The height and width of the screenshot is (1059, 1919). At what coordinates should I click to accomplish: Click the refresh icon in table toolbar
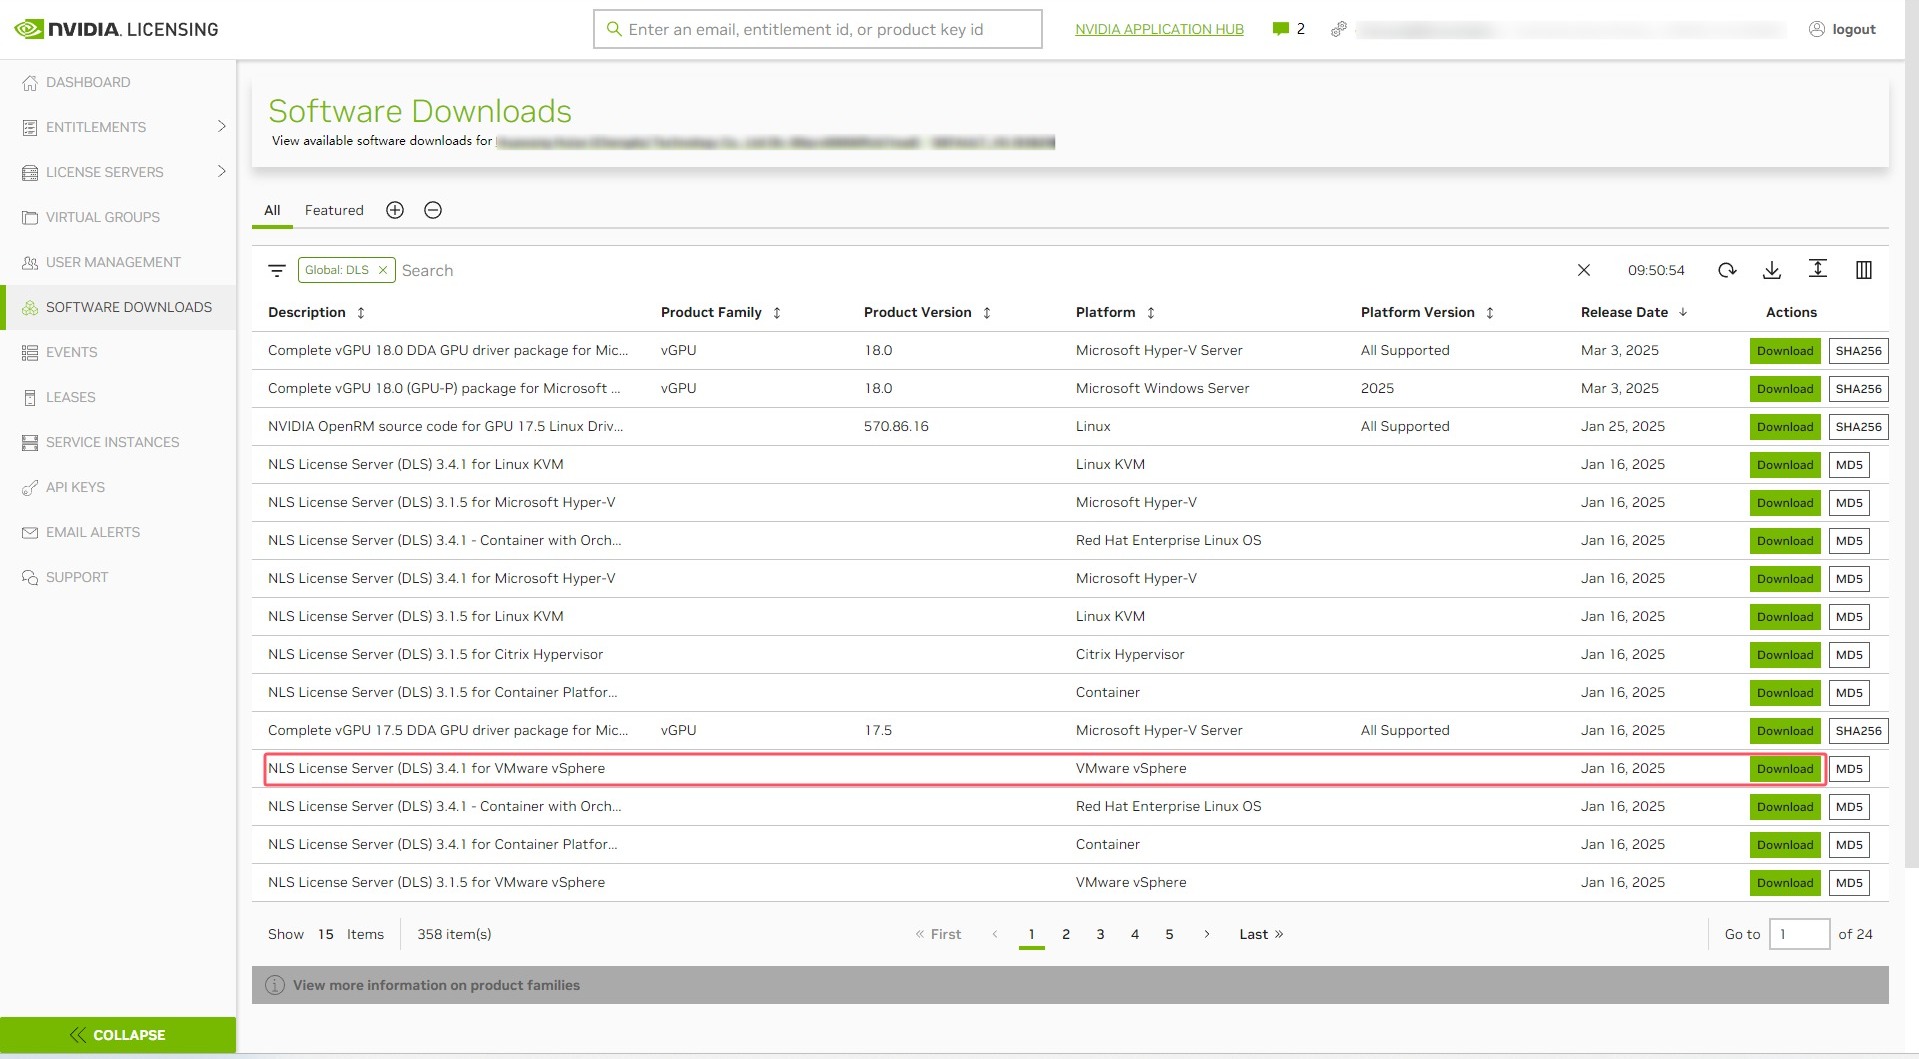(1727, 270)
